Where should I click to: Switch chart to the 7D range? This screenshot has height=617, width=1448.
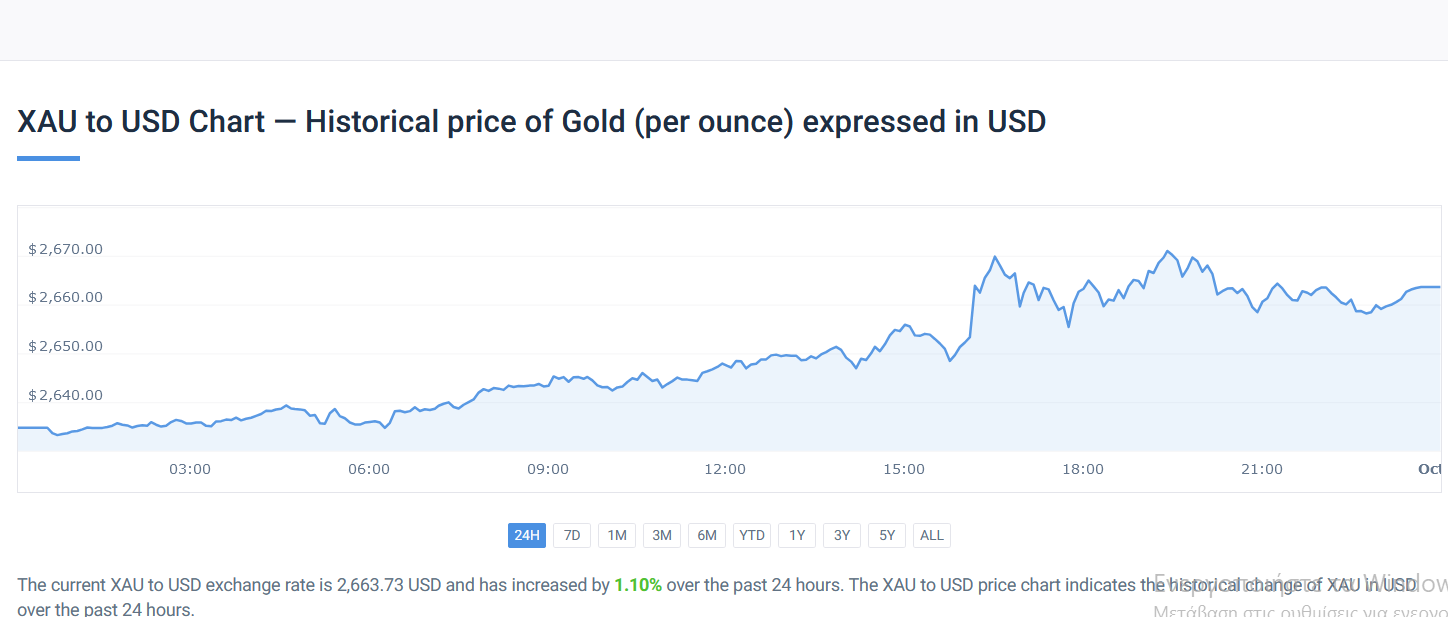(x=572, y=535)
